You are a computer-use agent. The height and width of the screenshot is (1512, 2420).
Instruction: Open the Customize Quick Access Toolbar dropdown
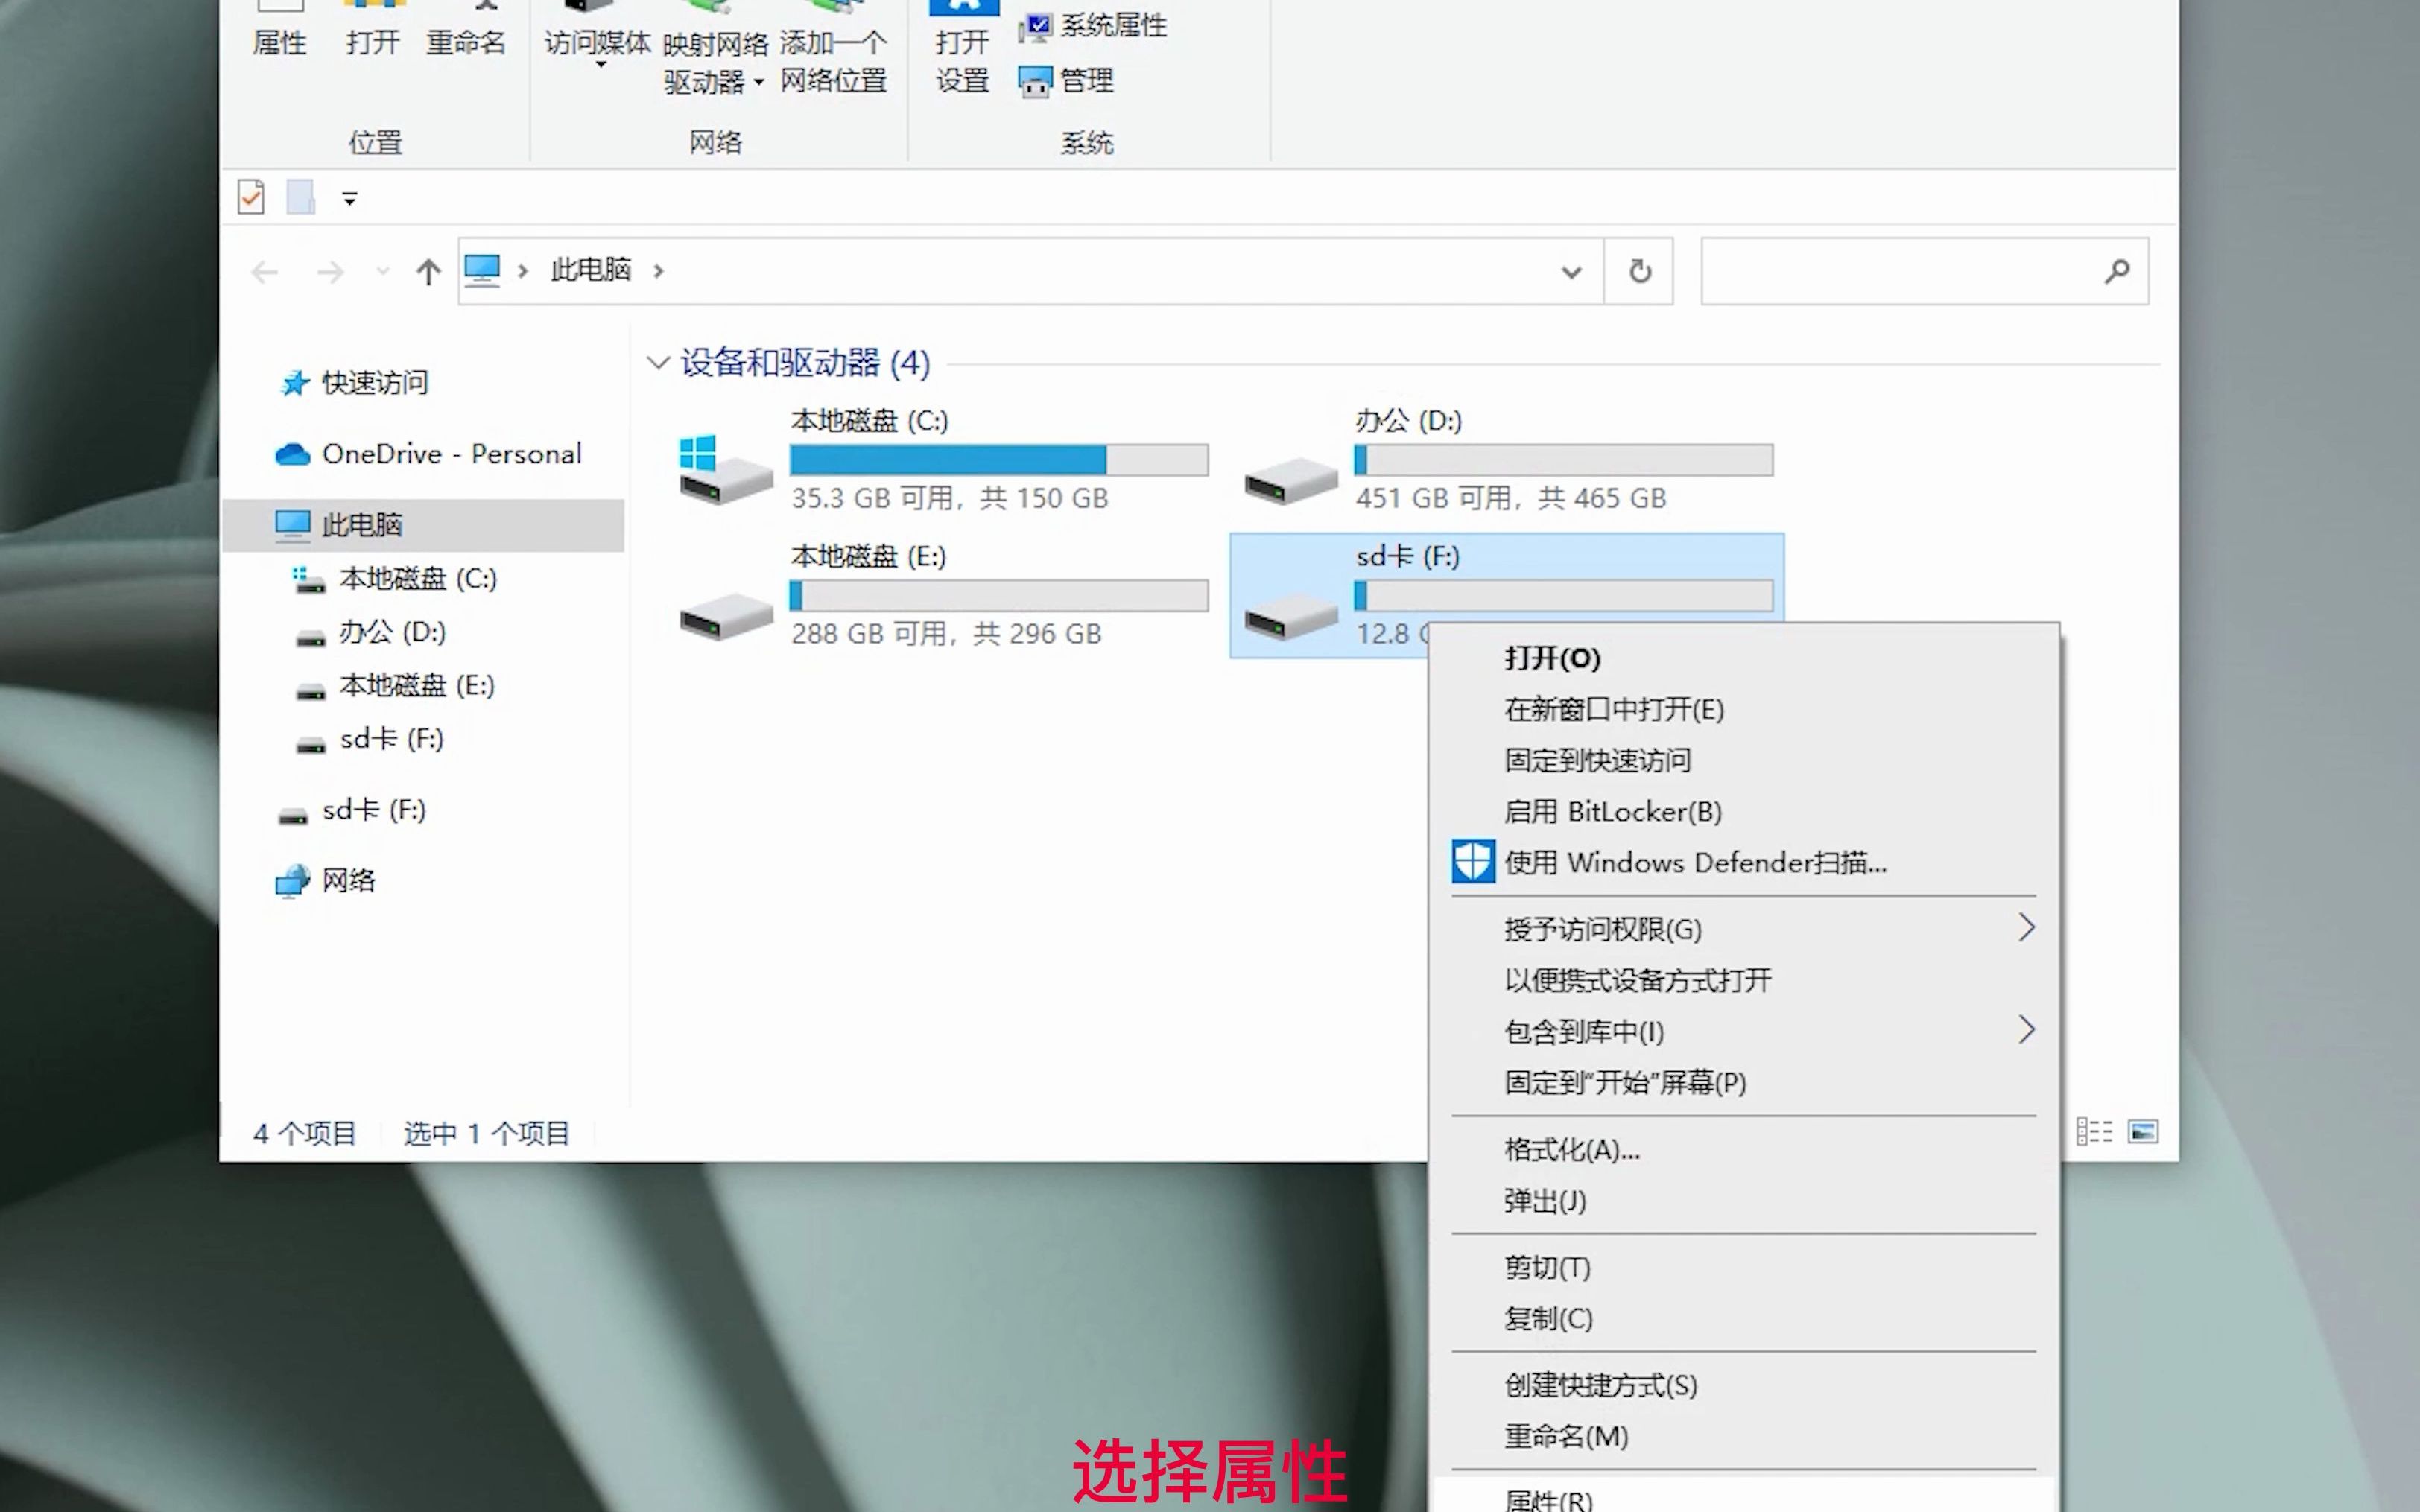click(349, 198)
